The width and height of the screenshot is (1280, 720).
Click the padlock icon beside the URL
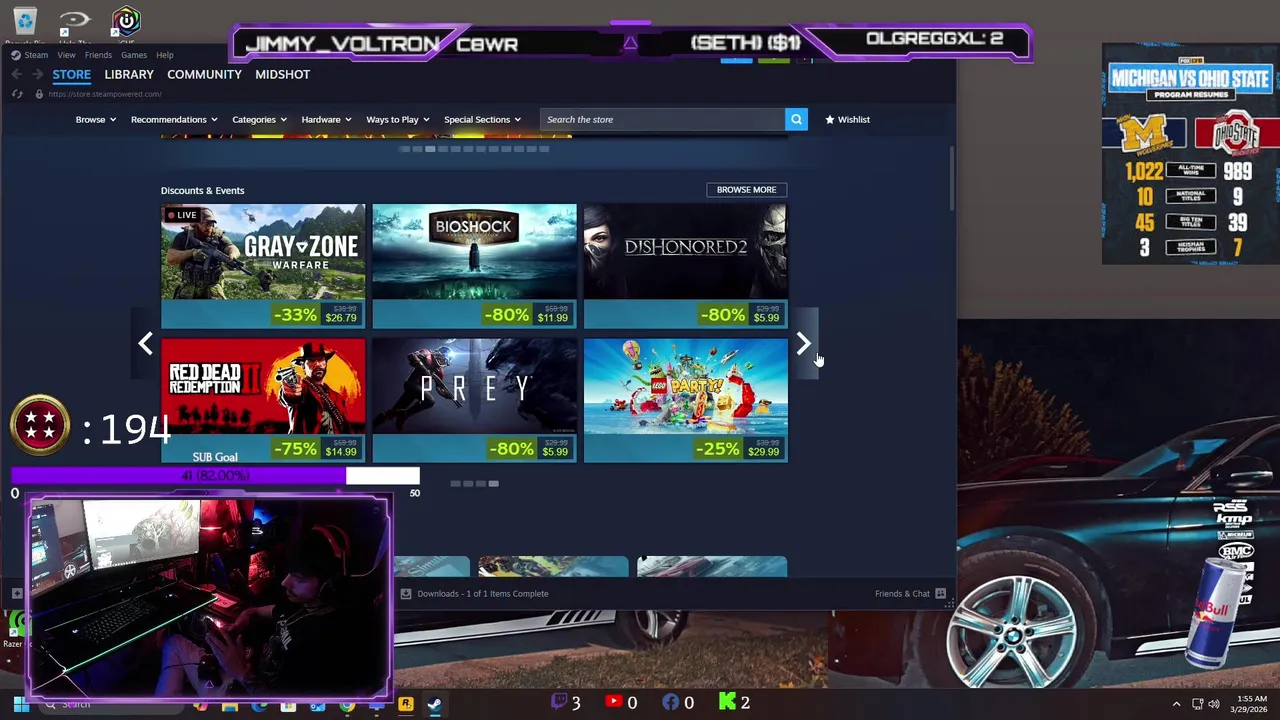pos(39,94)
